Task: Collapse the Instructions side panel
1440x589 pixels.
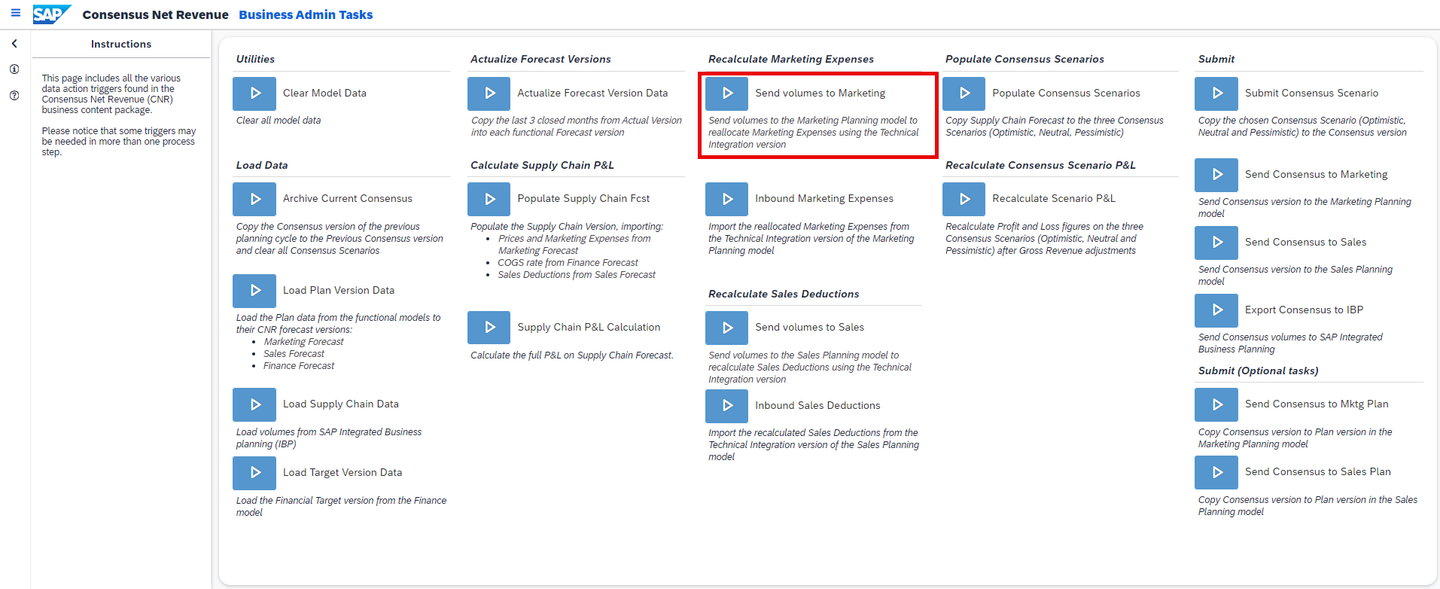Action: click(x=14, y=44)
